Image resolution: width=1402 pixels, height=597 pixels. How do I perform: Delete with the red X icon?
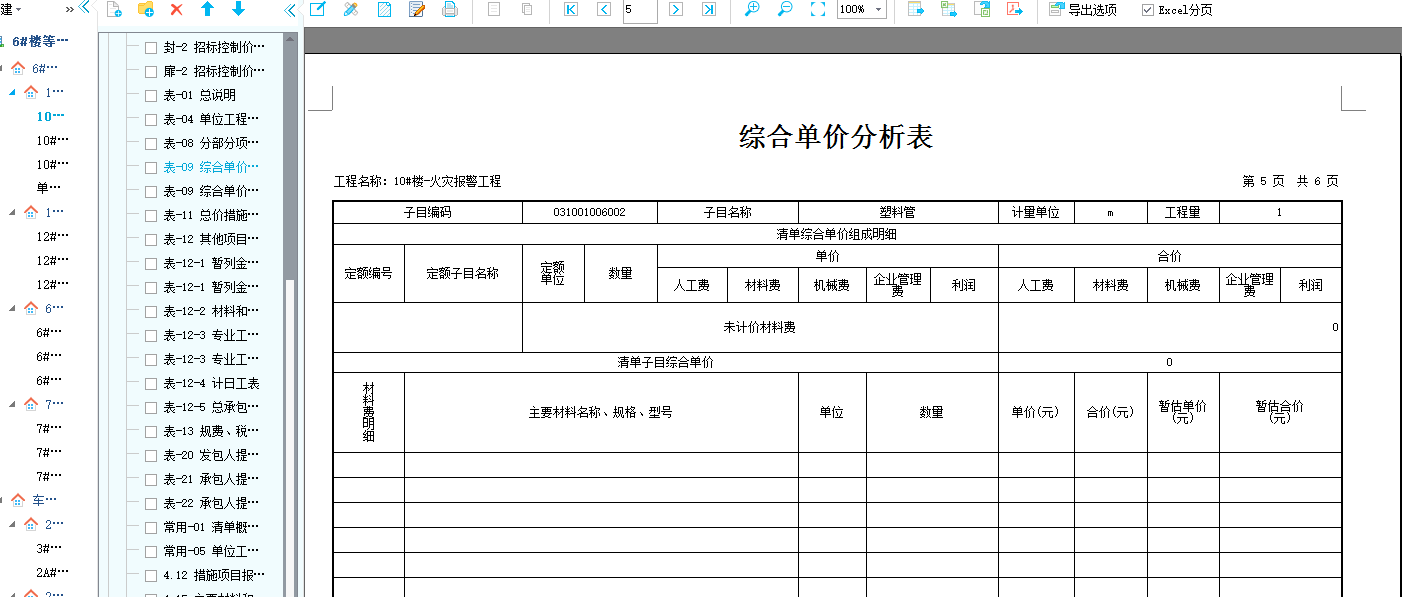(176, 10)
